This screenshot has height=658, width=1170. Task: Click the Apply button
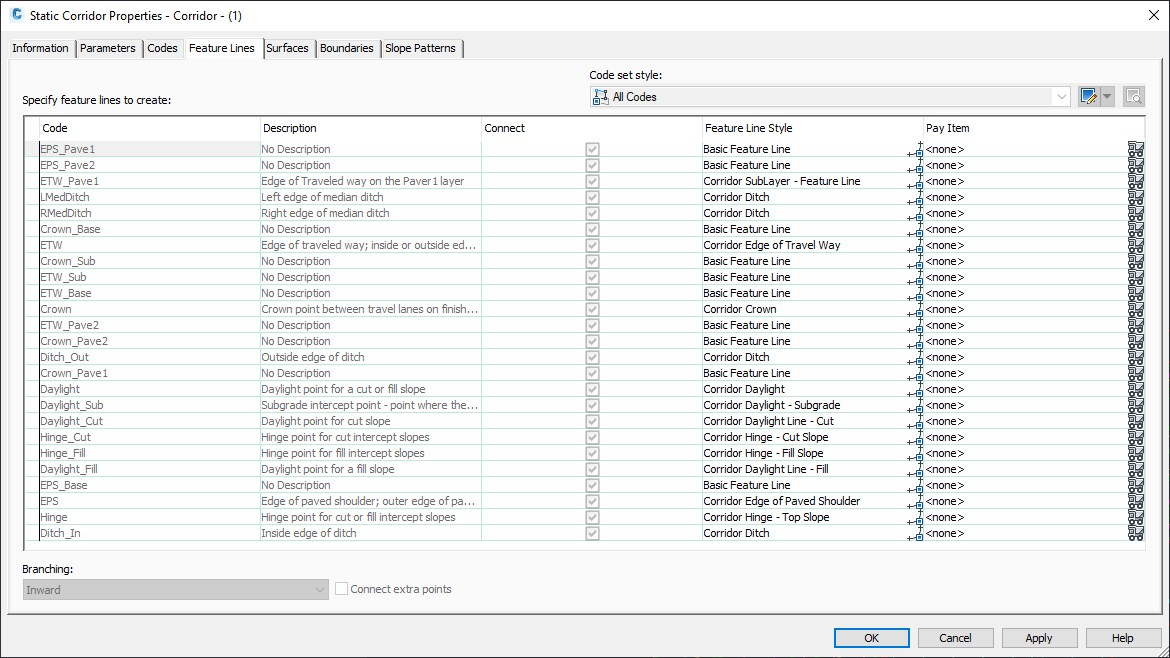1039,637
